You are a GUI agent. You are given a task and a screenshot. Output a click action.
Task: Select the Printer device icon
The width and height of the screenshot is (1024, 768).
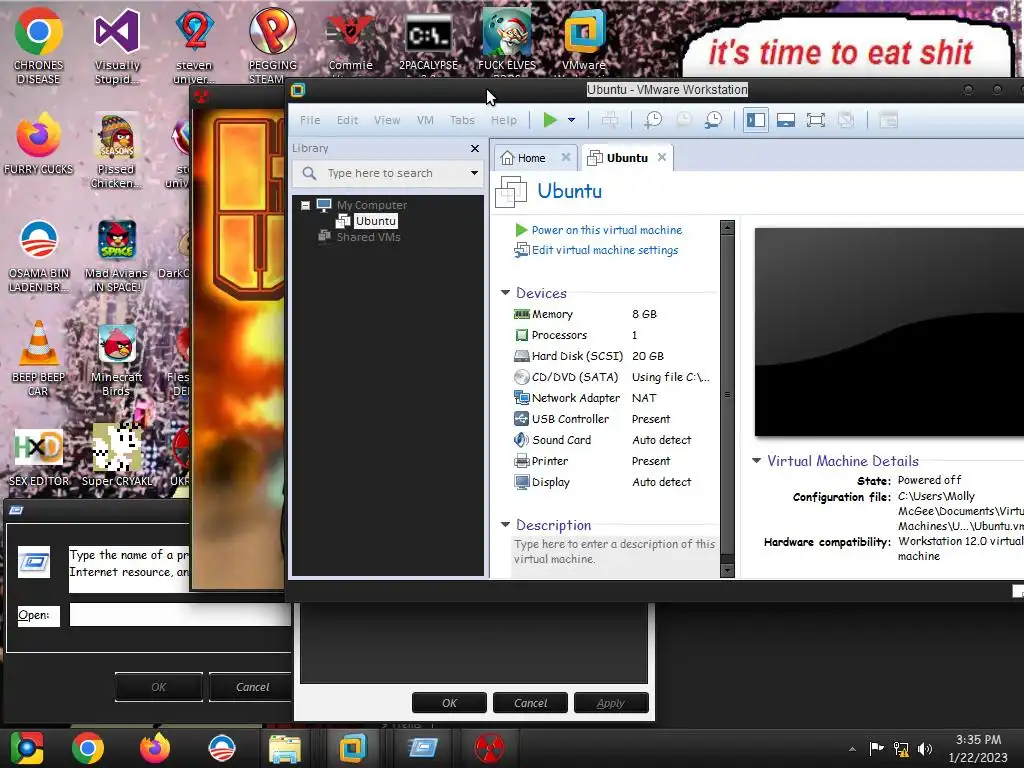(x=521, y=461)
